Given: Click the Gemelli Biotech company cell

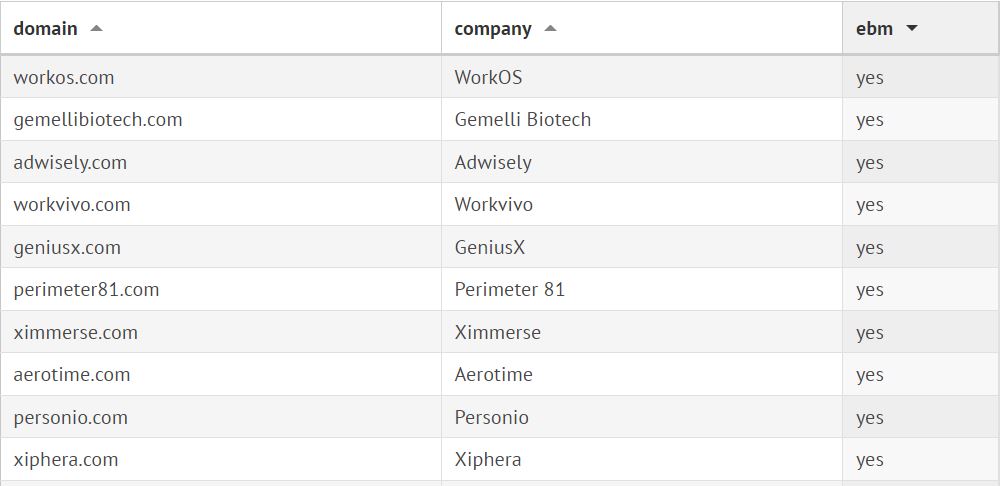Looking at the screenshot, I should click(522, 120).
